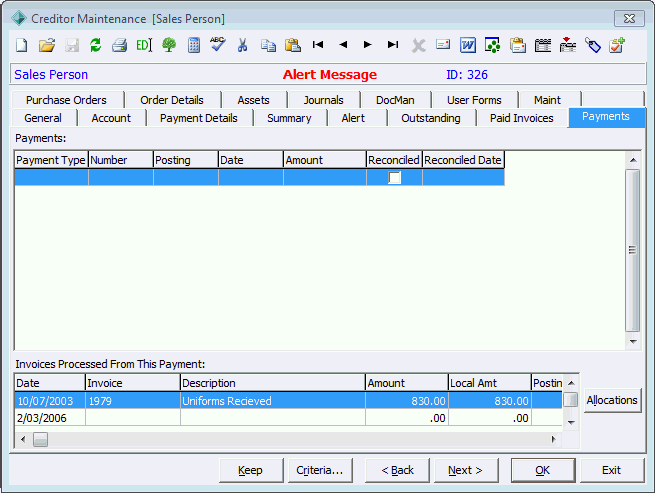Cut with the scissors icon
The width and height of the screenshot is (655, 493).
242,45
